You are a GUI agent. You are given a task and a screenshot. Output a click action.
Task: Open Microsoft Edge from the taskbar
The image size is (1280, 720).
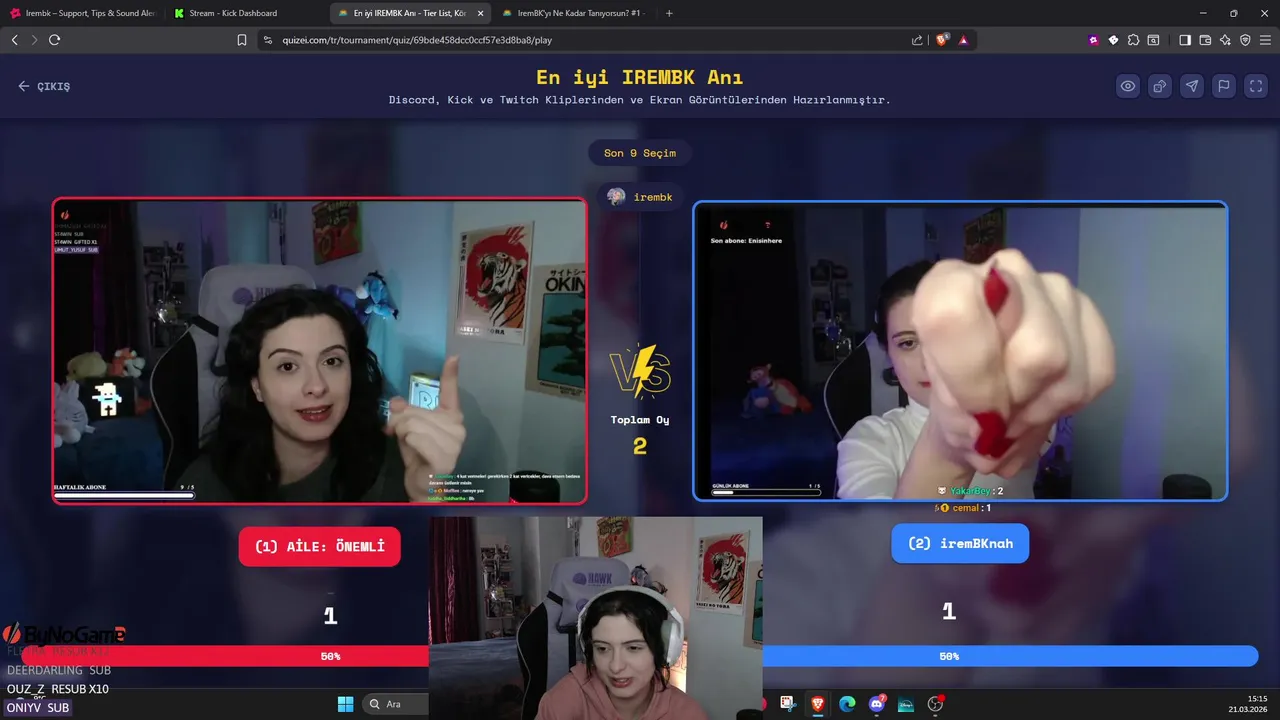click(847, 704)
